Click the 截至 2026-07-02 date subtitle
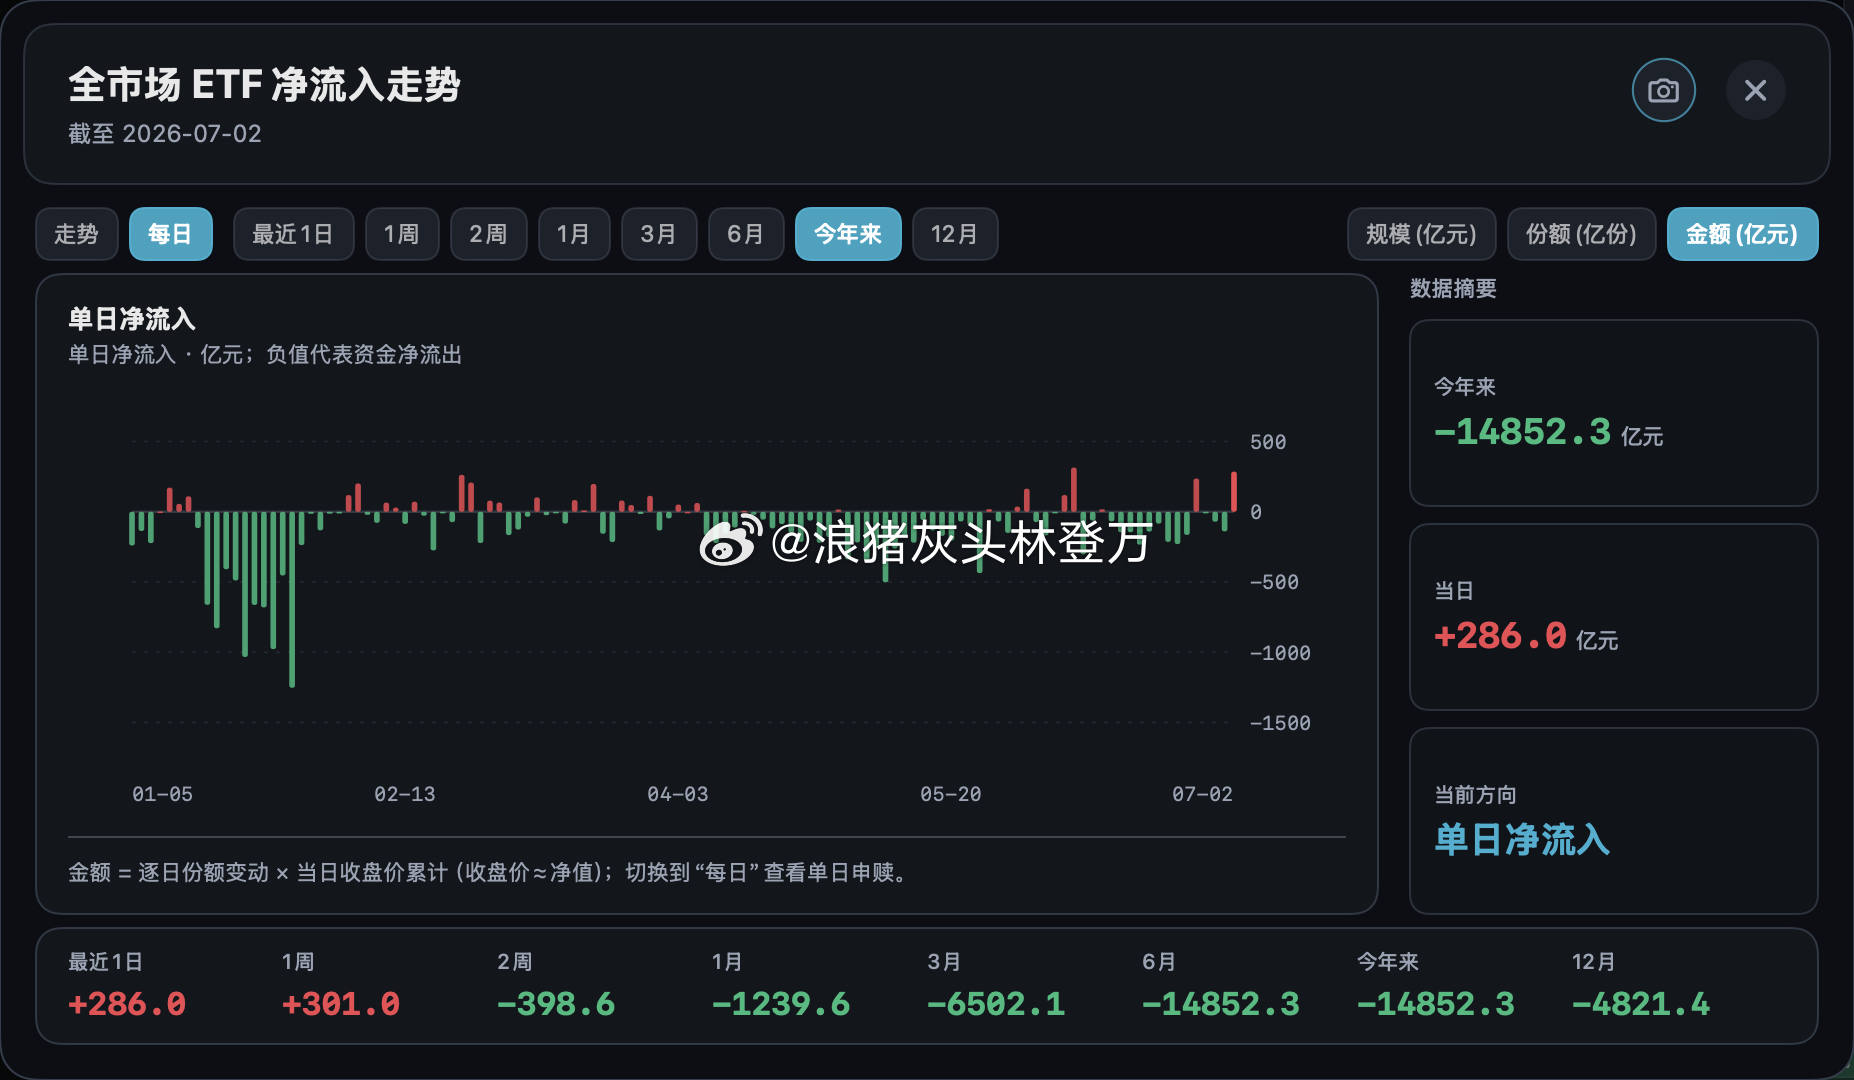Screen dimensions: 1854x1080 click(165, 134)
